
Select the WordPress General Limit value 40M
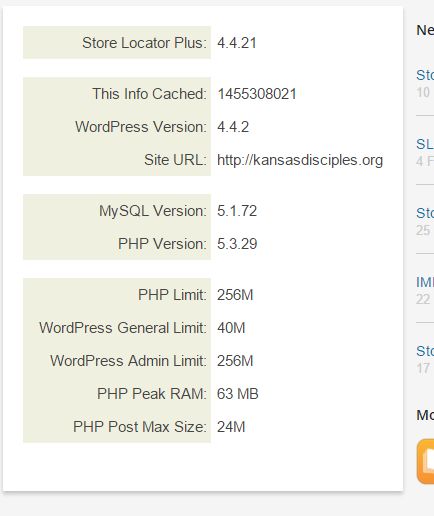(x=231, y=328)
